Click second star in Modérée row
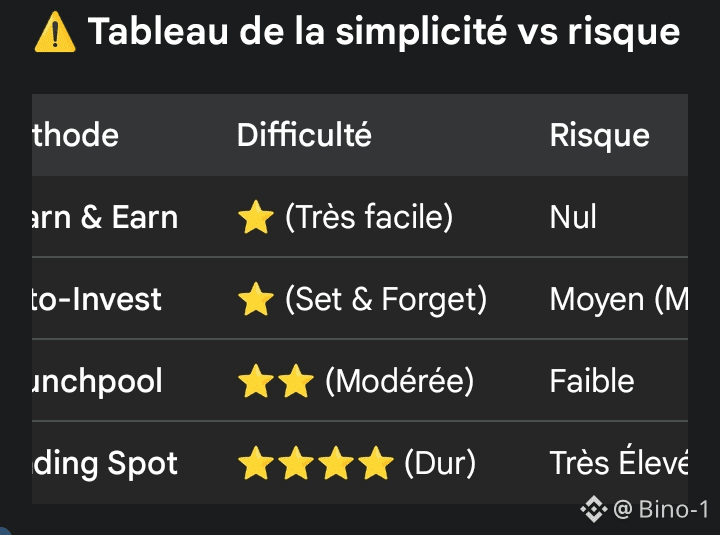Image resolution: width=720 pixels, height=535 pixels. click(296, 381)
